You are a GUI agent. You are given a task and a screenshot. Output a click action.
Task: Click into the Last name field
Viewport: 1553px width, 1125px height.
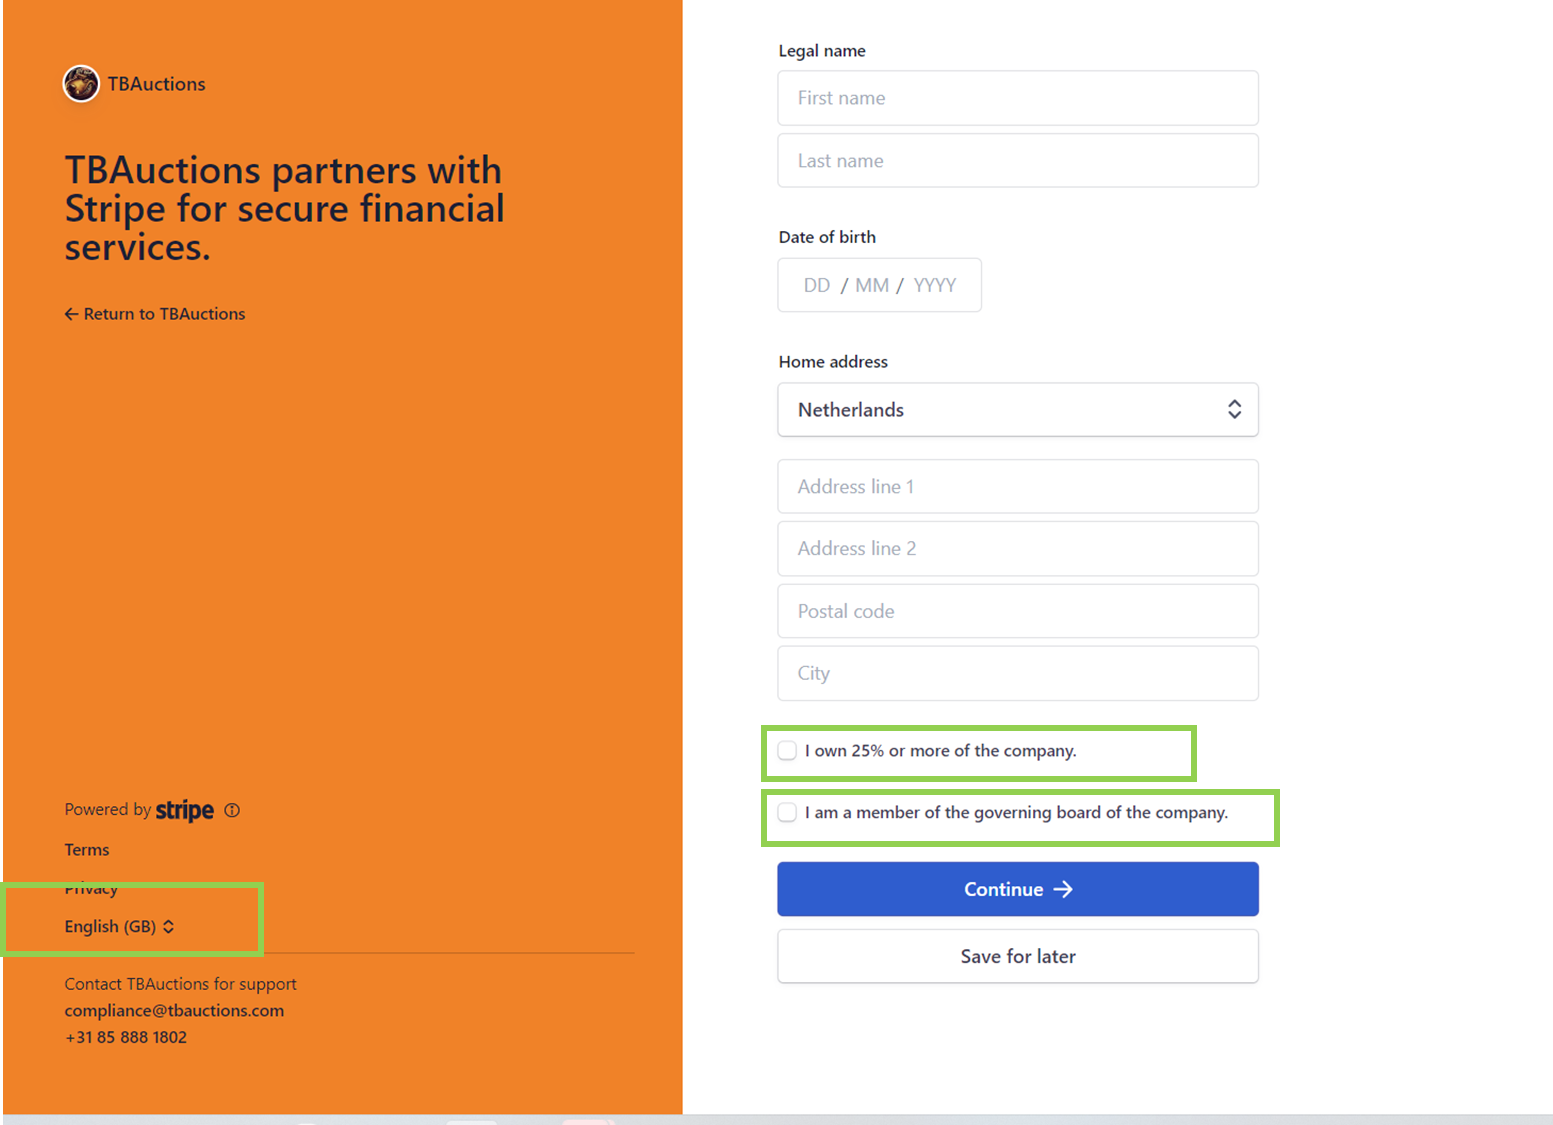(x=1017, y=161)
